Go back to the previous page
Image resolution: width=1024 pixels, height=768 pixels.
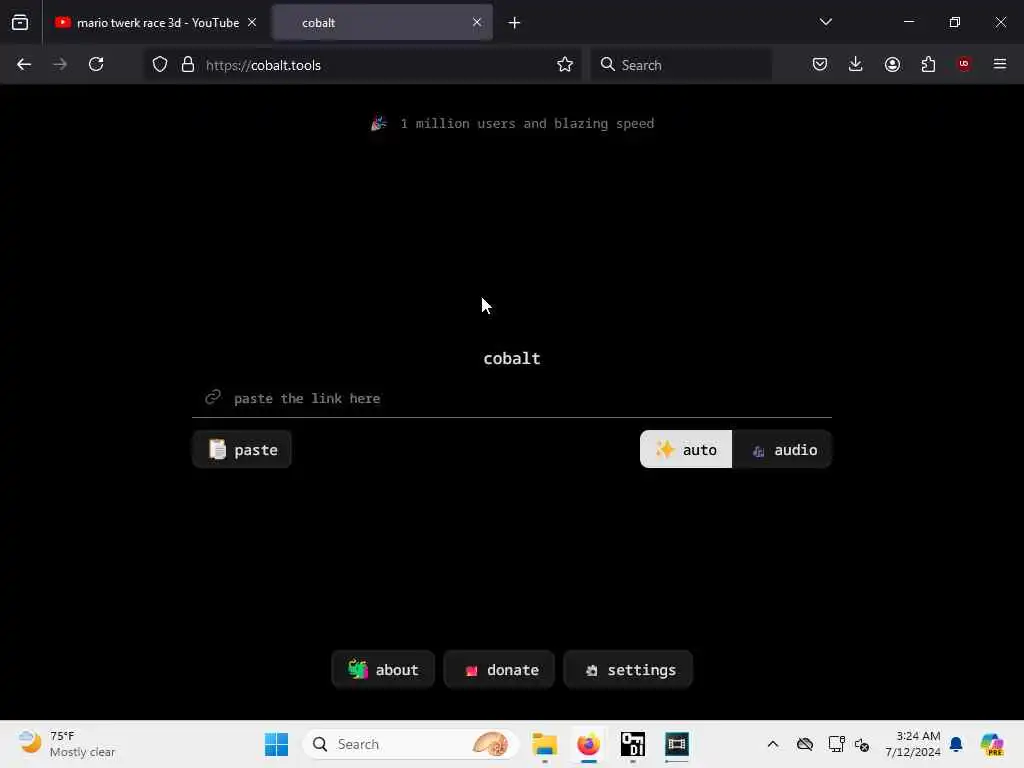[24, 64]
